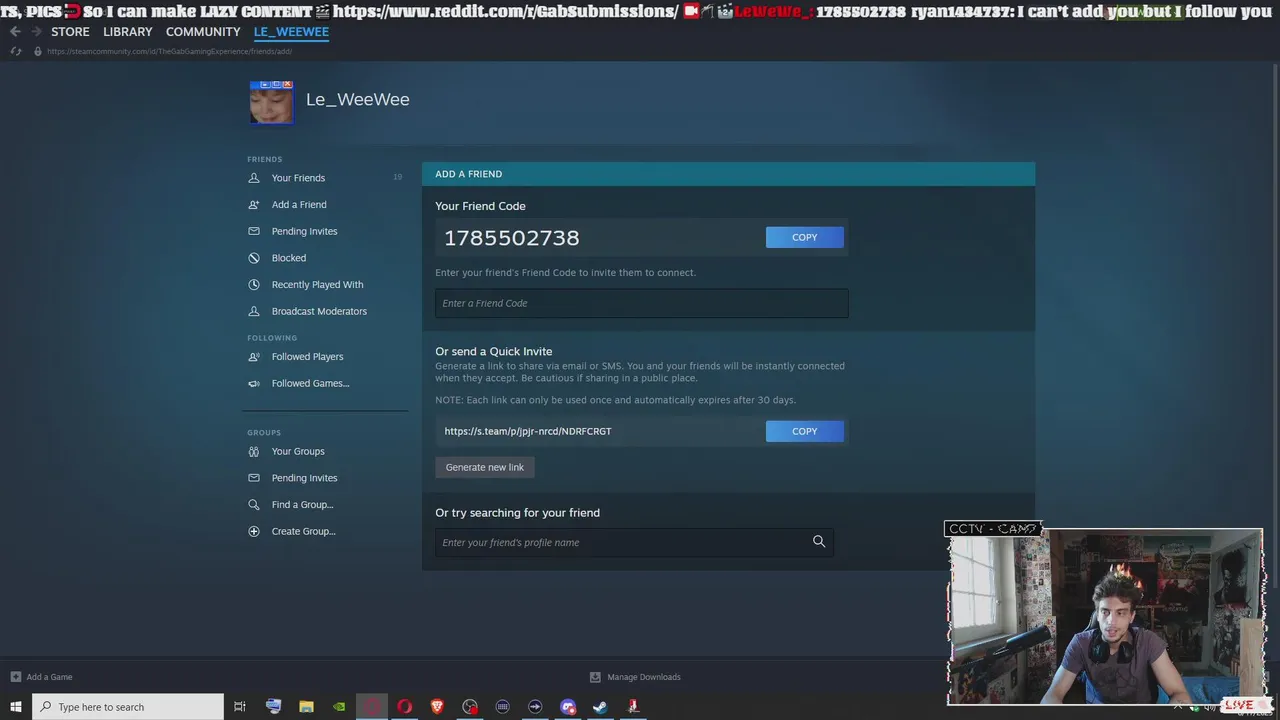Click the s.team quick invite URL text
Viewport: 1280px width, 720px height.
click(x=528, y=432)
